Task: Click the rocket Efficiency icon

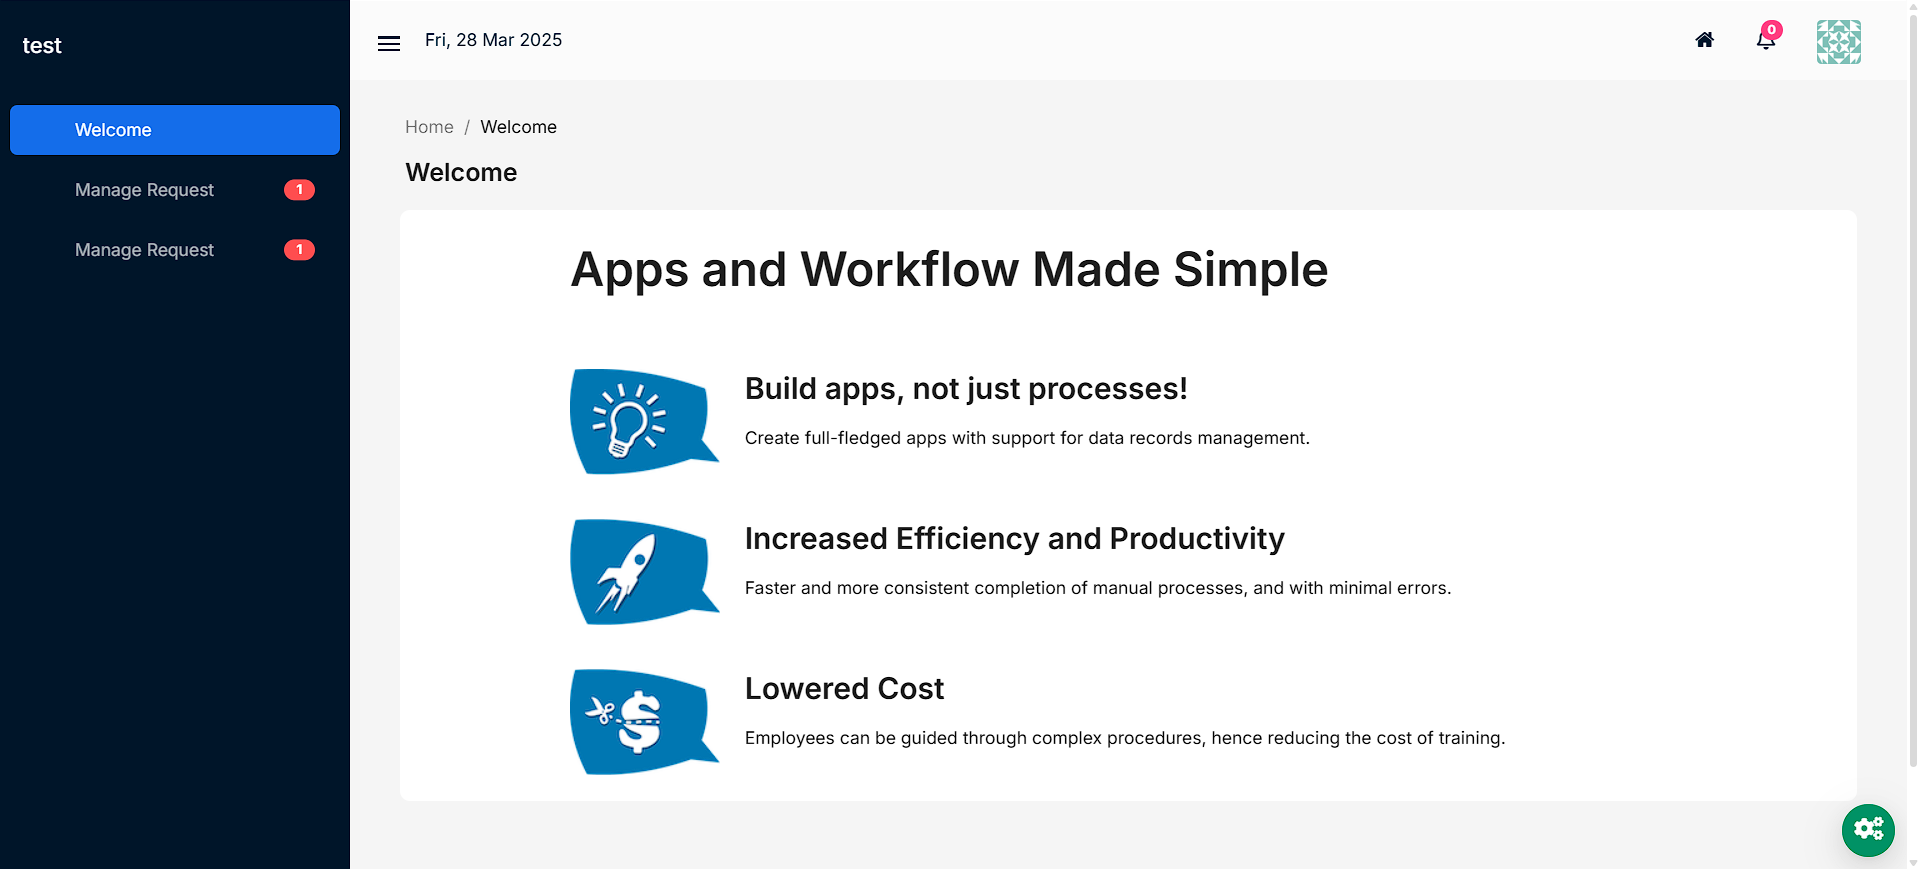Action: [x=644, y=571]
